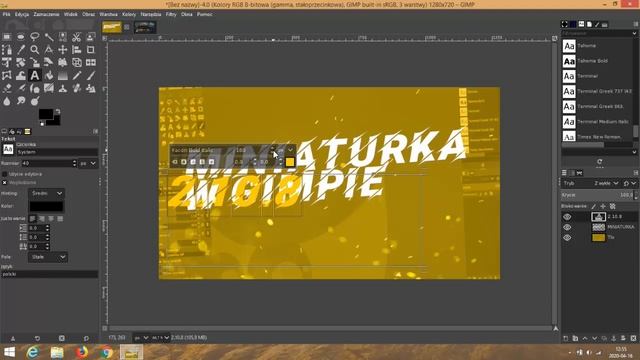This screenshot has width=640, height=360.
Task: Select the Crop tool
Action: coord(90,50)
